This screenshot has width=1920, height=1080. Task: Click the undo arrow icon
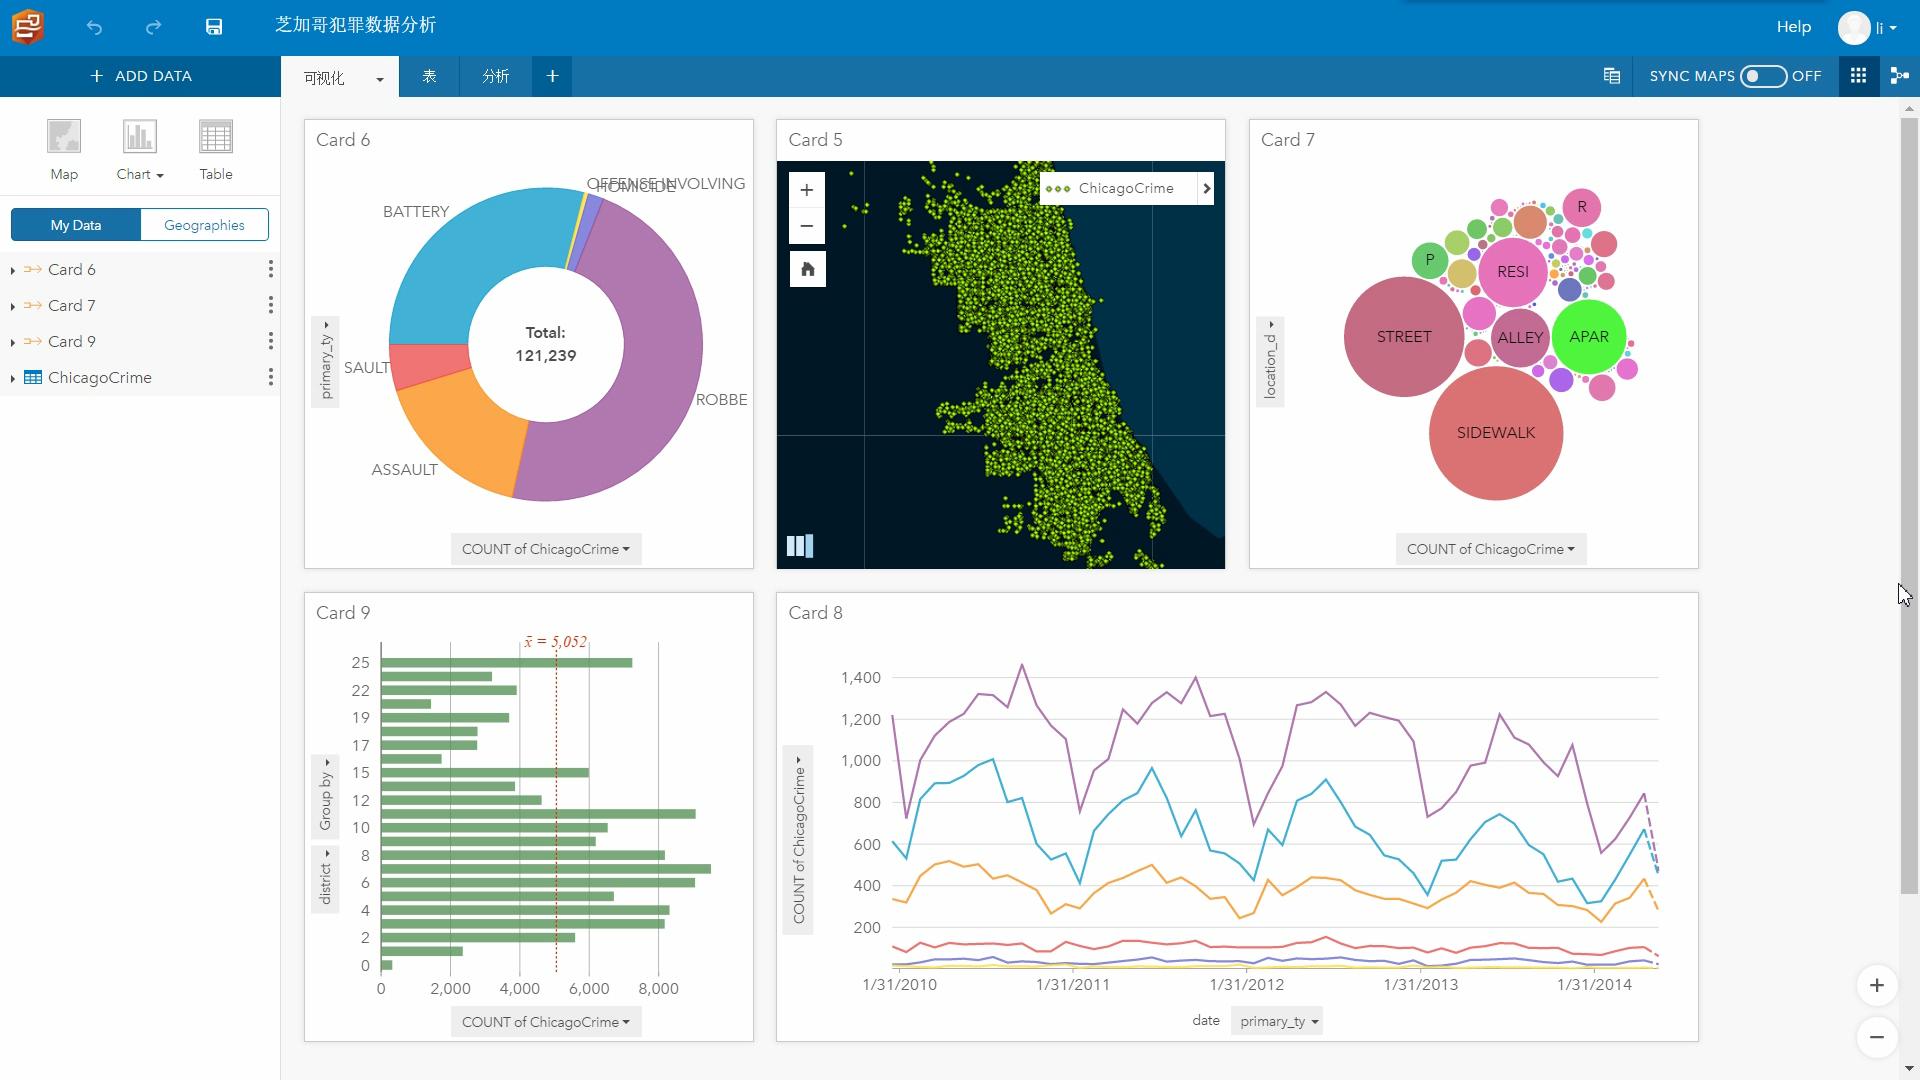point(94,27)
